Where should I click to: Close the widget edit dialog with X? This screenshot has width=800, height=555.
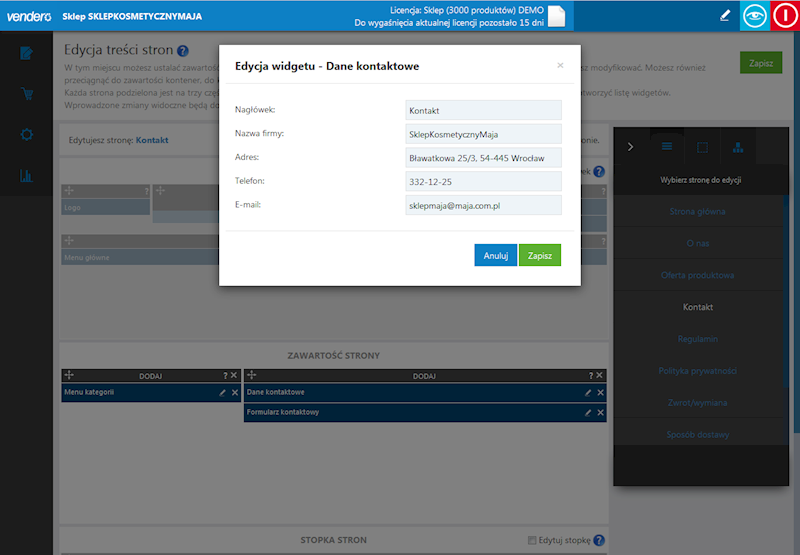pyautogui.click(x=560, y=66)
